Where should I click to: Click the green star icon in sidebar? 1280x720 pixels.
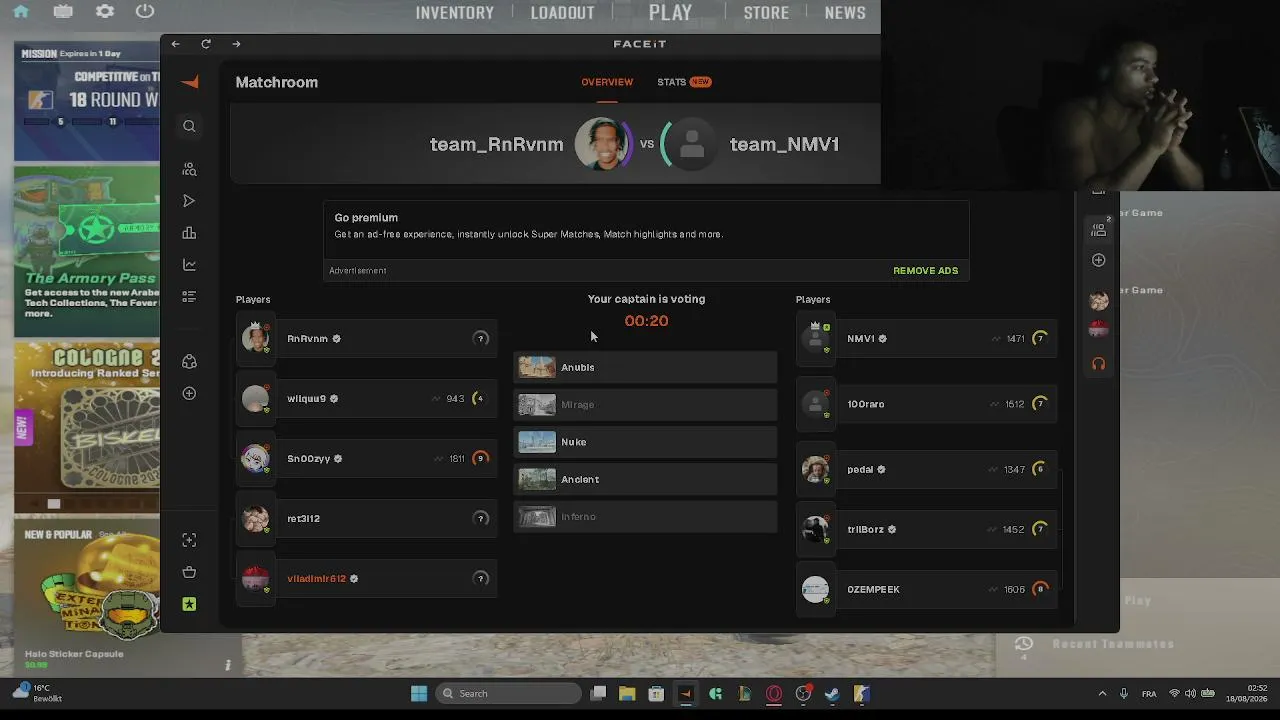pyautogui.click(x=189, y=604)
